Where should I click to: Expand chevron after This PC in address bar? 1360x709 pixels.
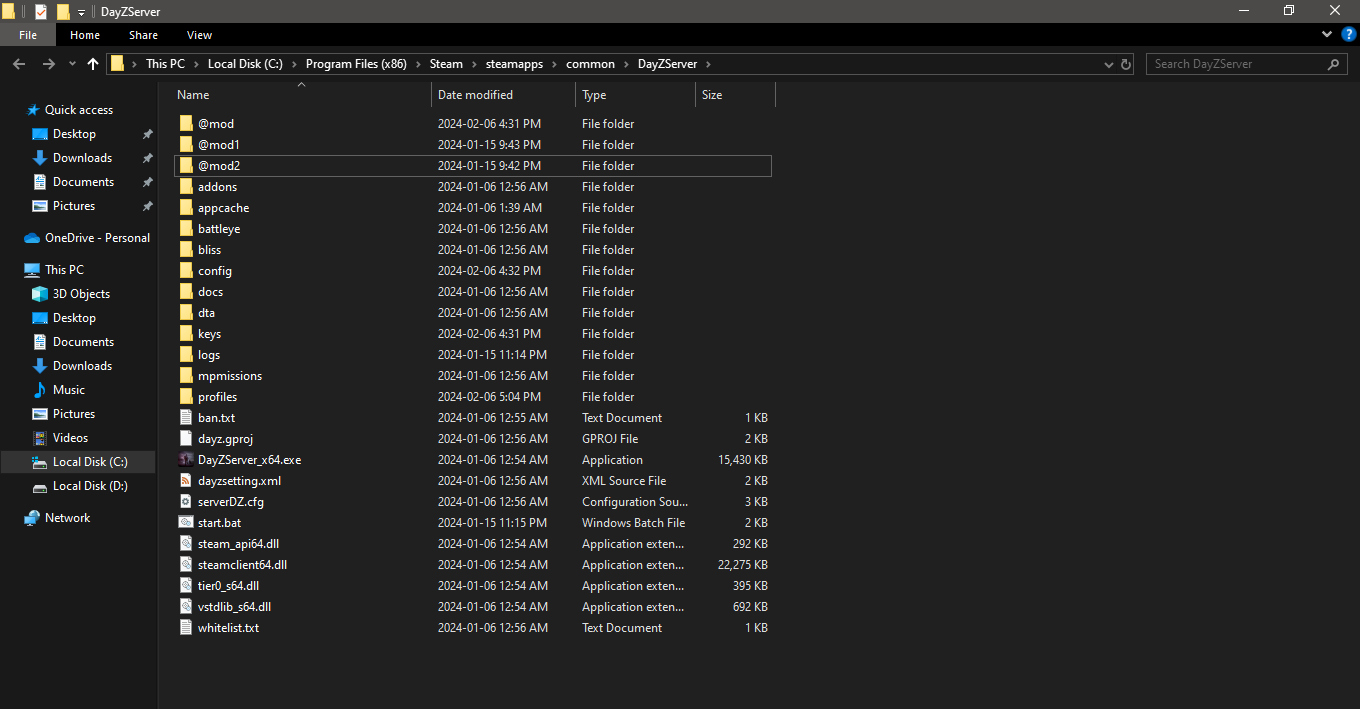196,64
